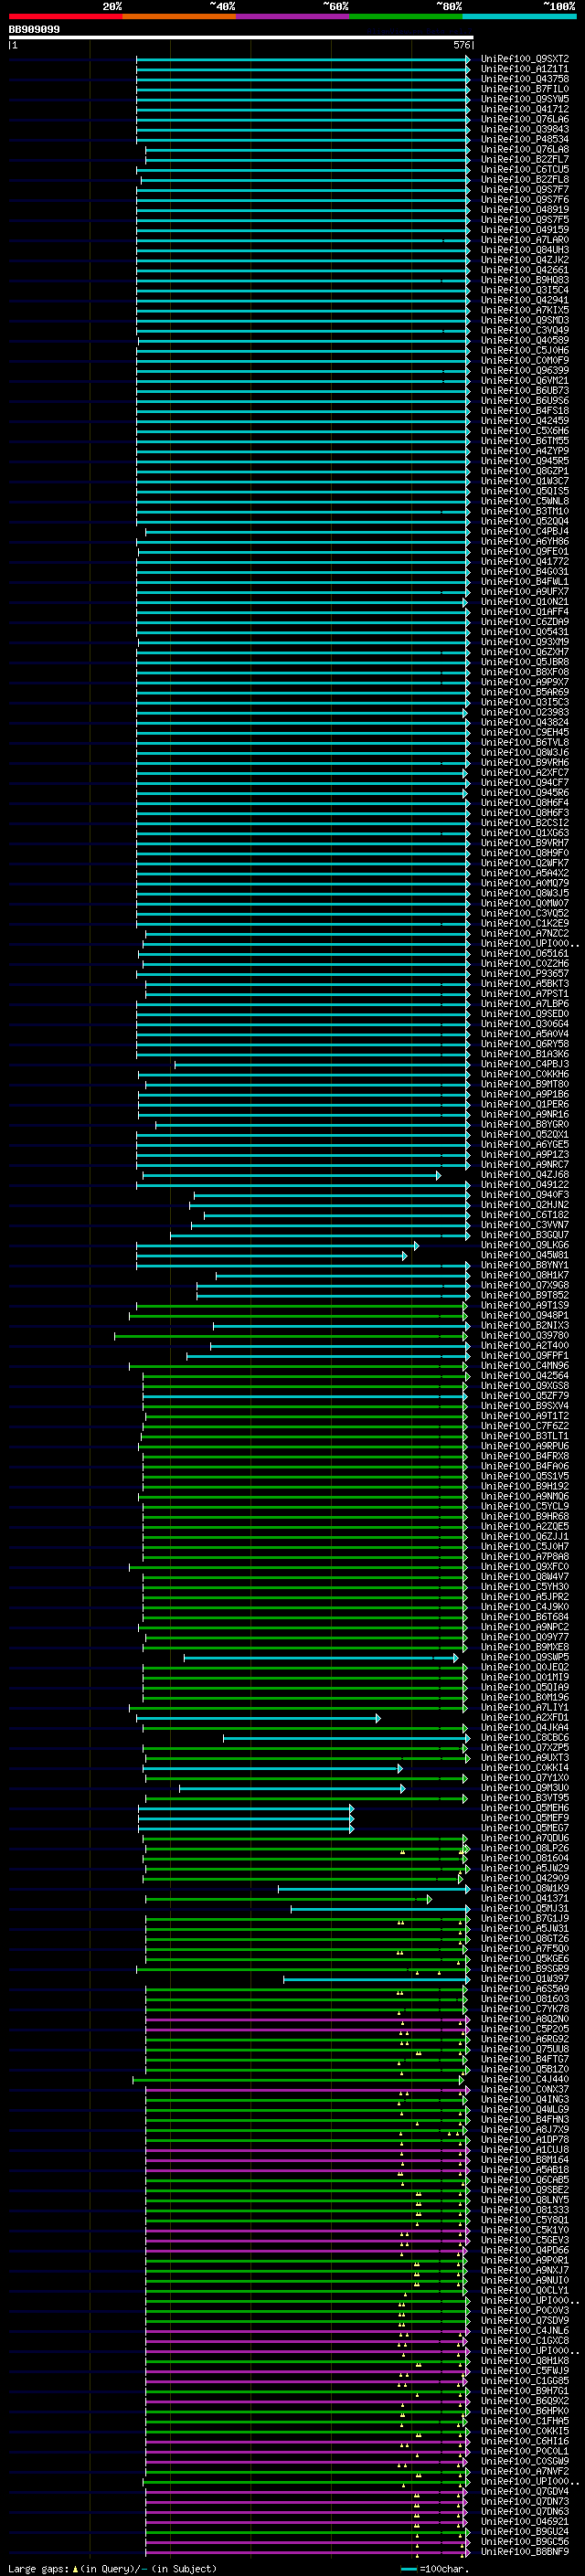The width and height of the screenshot is (585, 2576).
Task: Open hit UniRef100_C5K1Y0
Action: click(x=525, y=2230)
